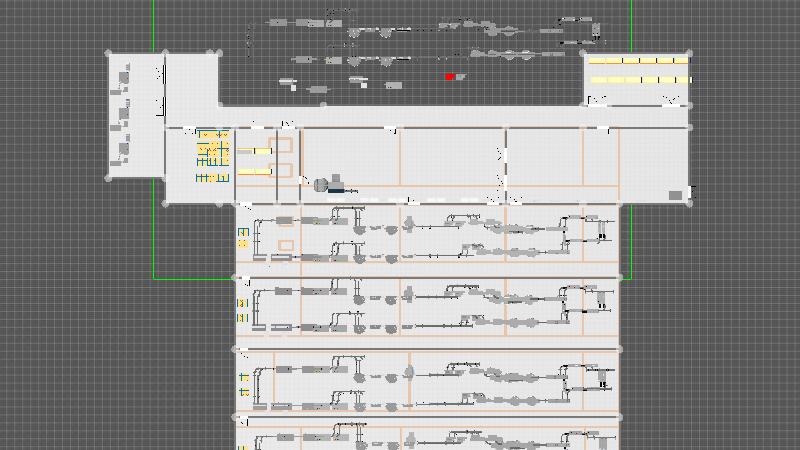Screen dimensions: 800x450
Task: Click first gray block on top outdoor line
Action: [x=277, y=21]
